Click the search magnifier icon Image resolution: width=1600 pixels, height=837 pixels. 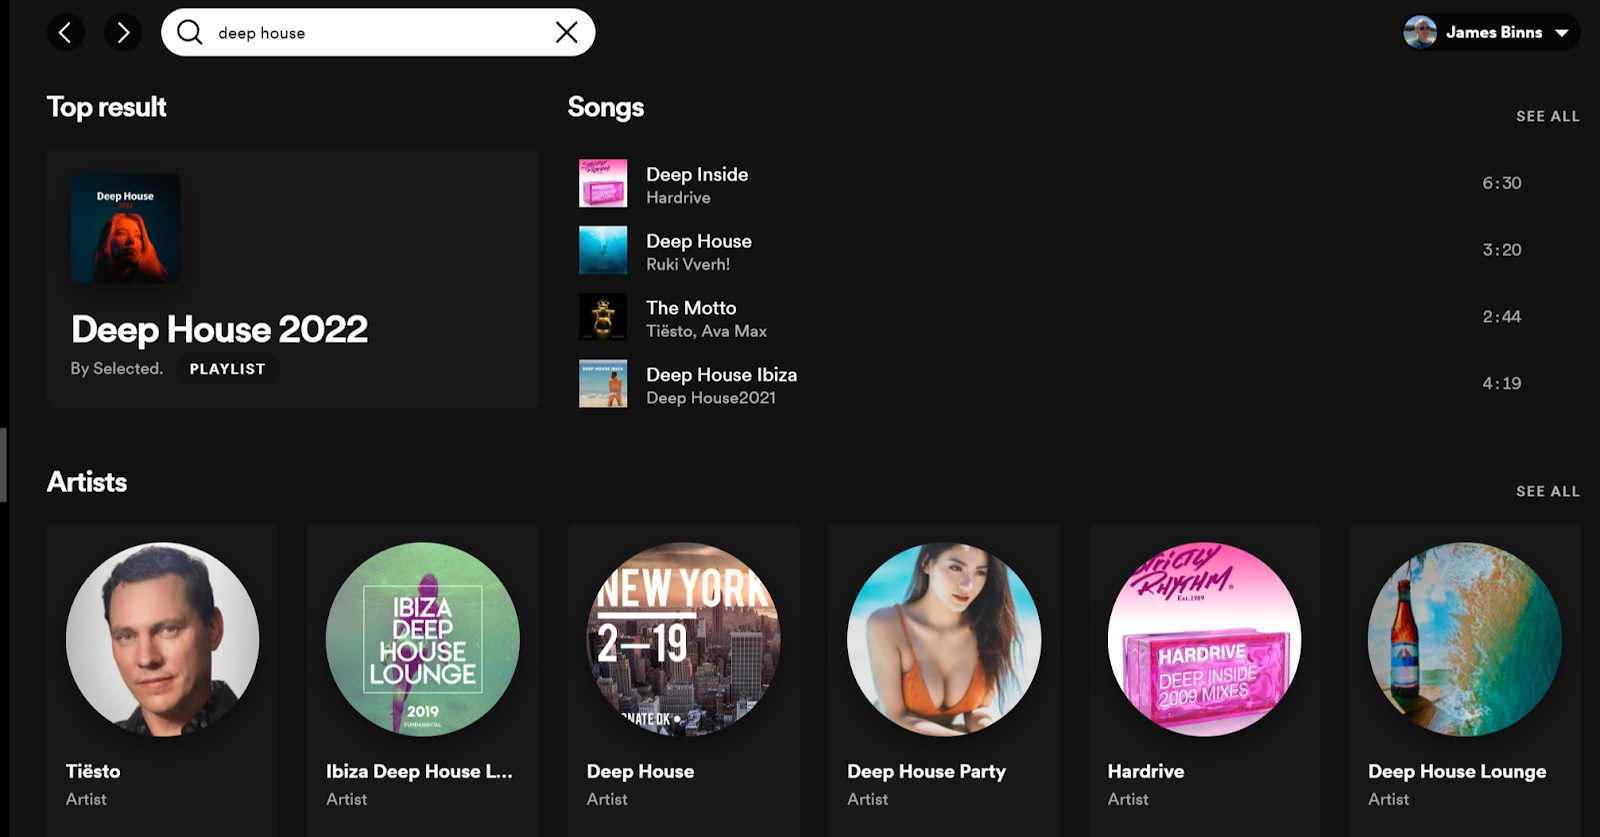(189, 32)
